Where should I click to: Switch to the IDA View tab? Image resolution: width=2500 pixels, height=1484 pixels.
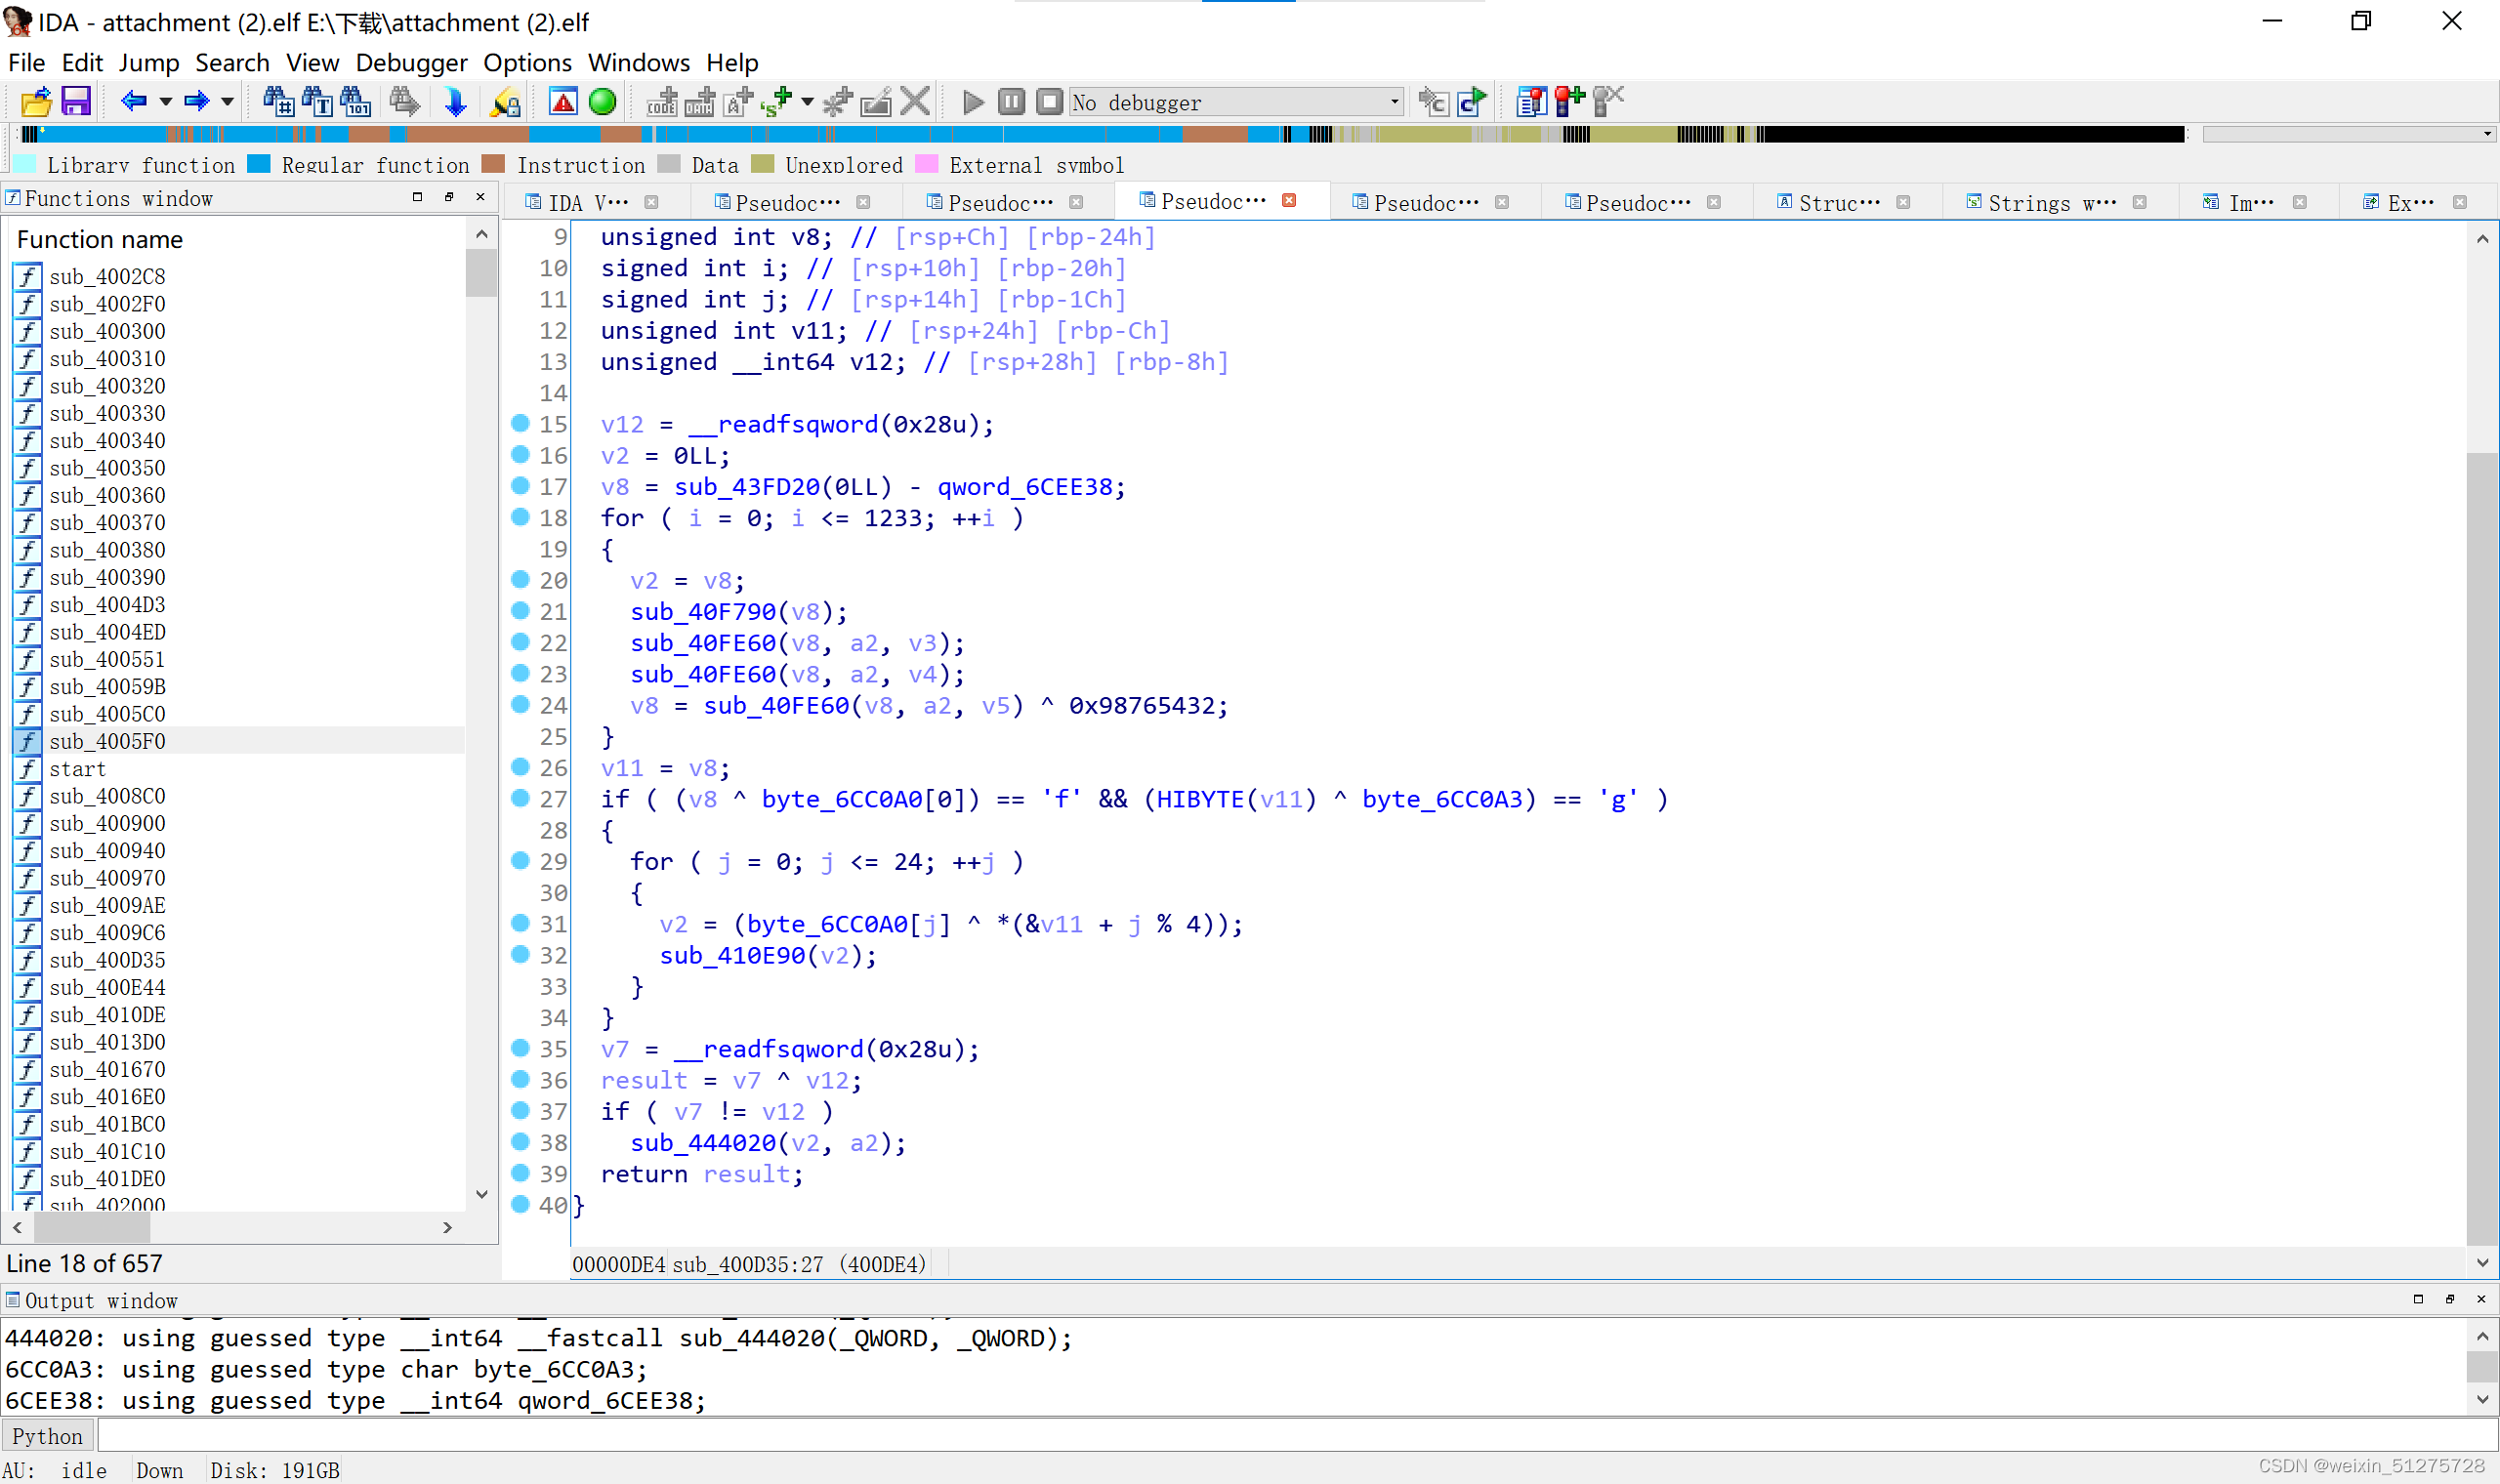(588, 203)
